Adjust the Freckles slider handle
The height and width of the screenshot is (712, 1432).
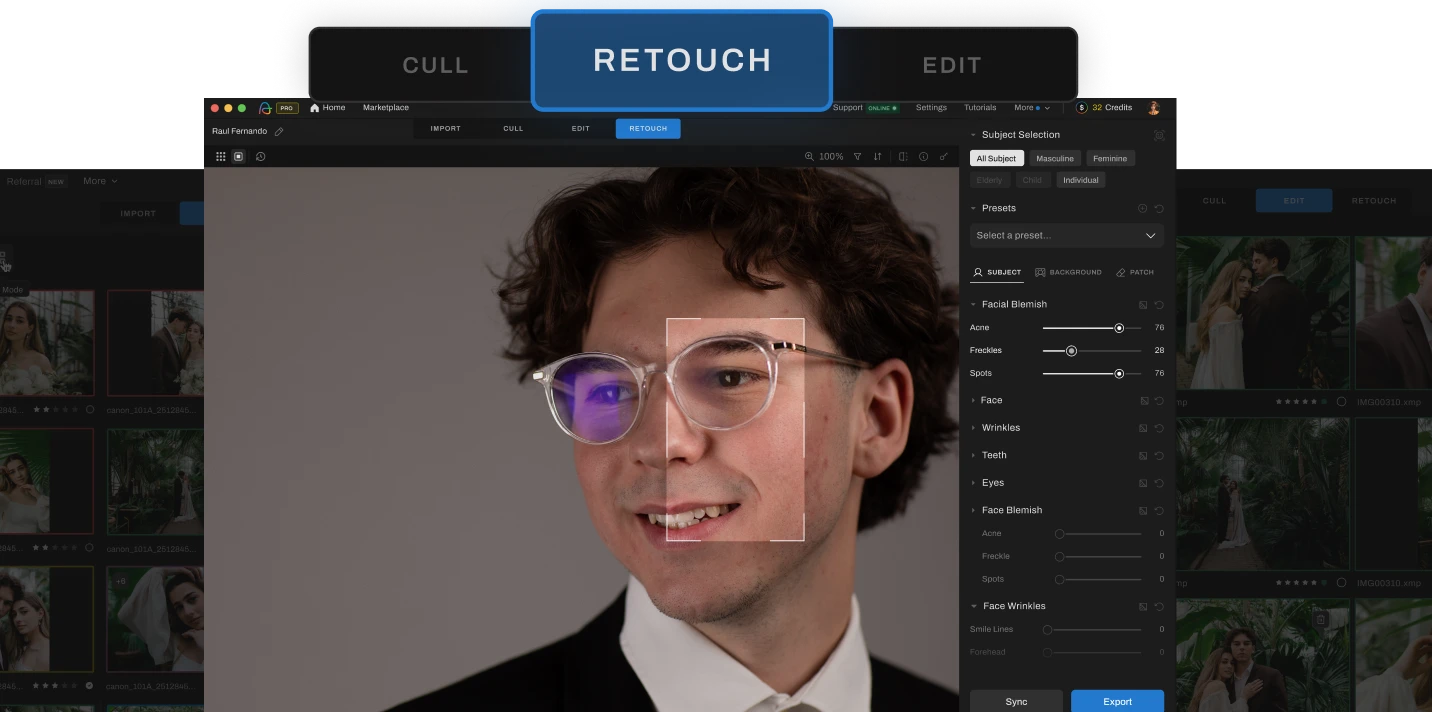coord(1071,351)
